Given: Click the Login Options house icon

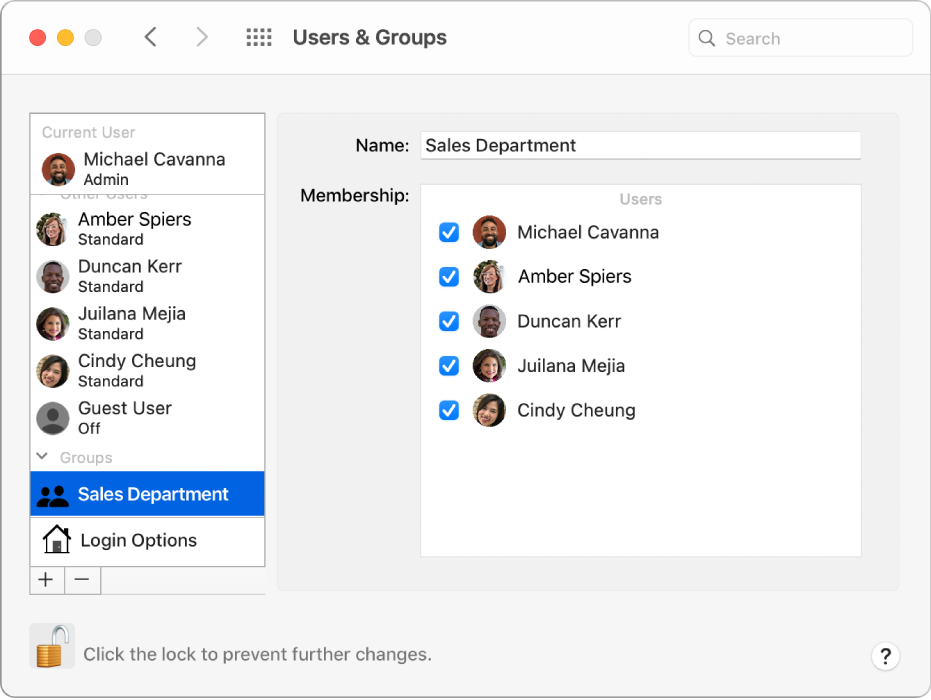Looking at the screenshot, I should point(57,541).
